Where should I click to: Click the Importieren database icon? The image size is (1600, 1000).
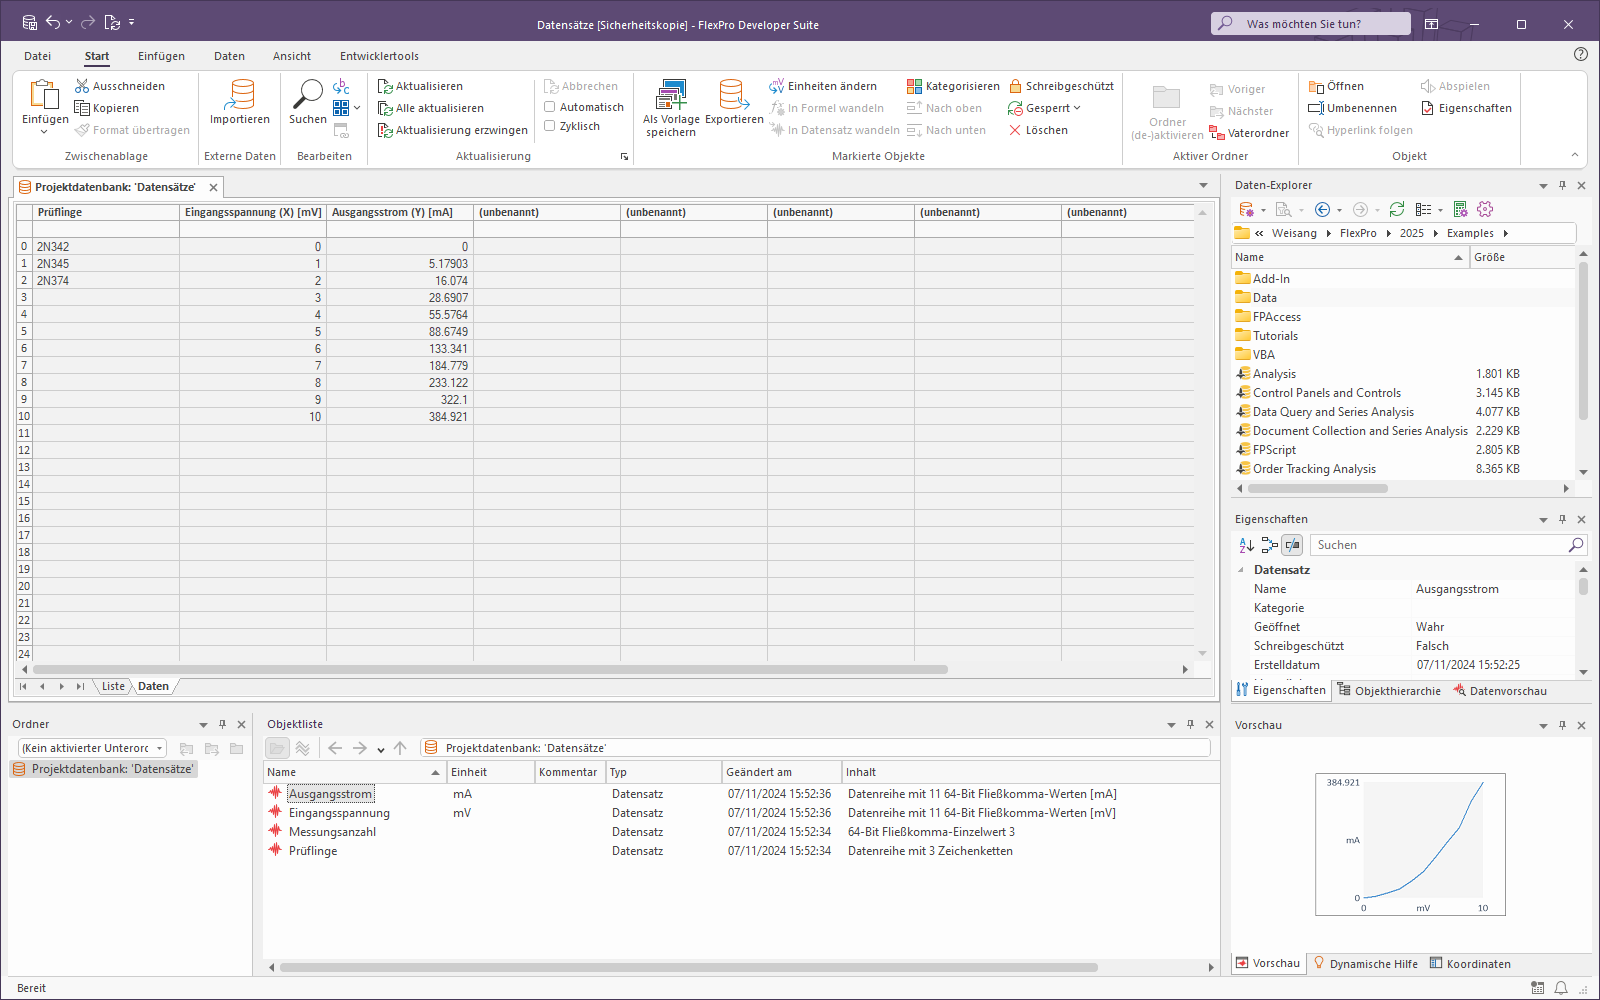tap(240, 96)
